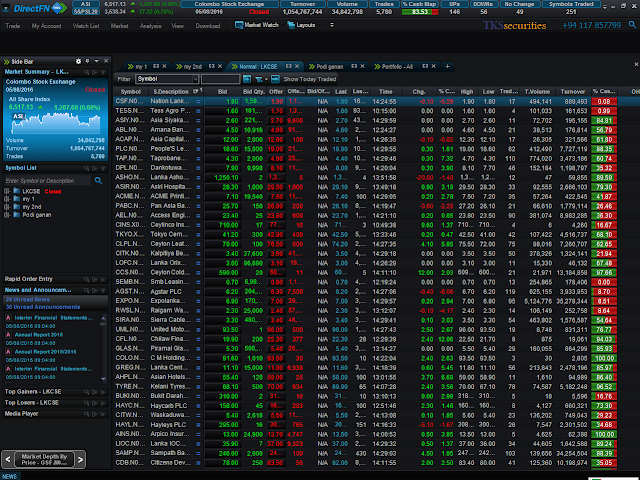Image resolution: width=640 pixels, height=480 pixels.
Task: Open the Side Bar dropdown arrow menu
Action: point(97,61)
